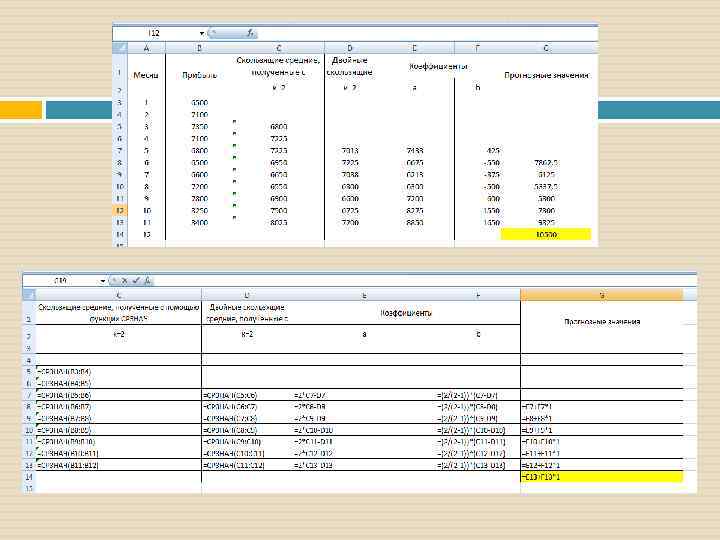Click the yellow formula cell =E13+F13*1
720x540 pixels.
pos(602,477)
